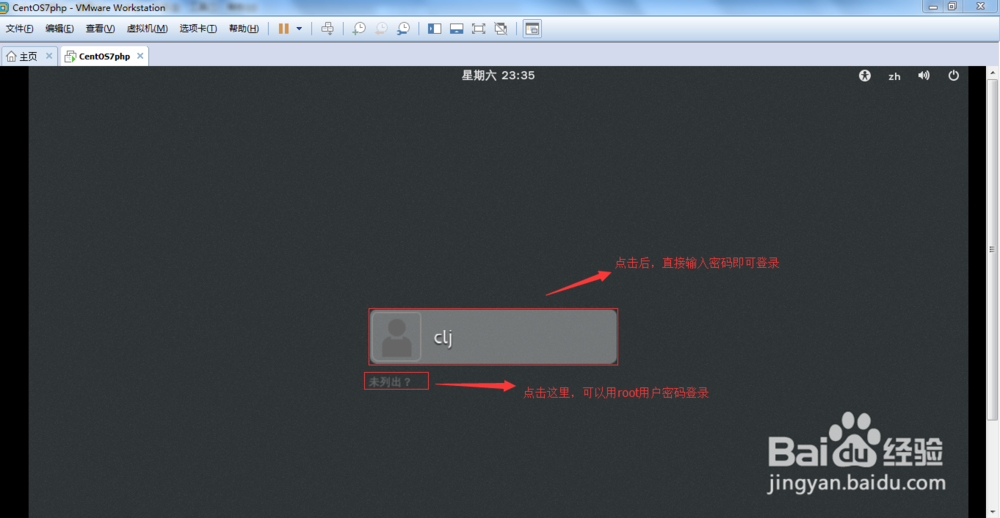Click the volume speaker icon

923,76
